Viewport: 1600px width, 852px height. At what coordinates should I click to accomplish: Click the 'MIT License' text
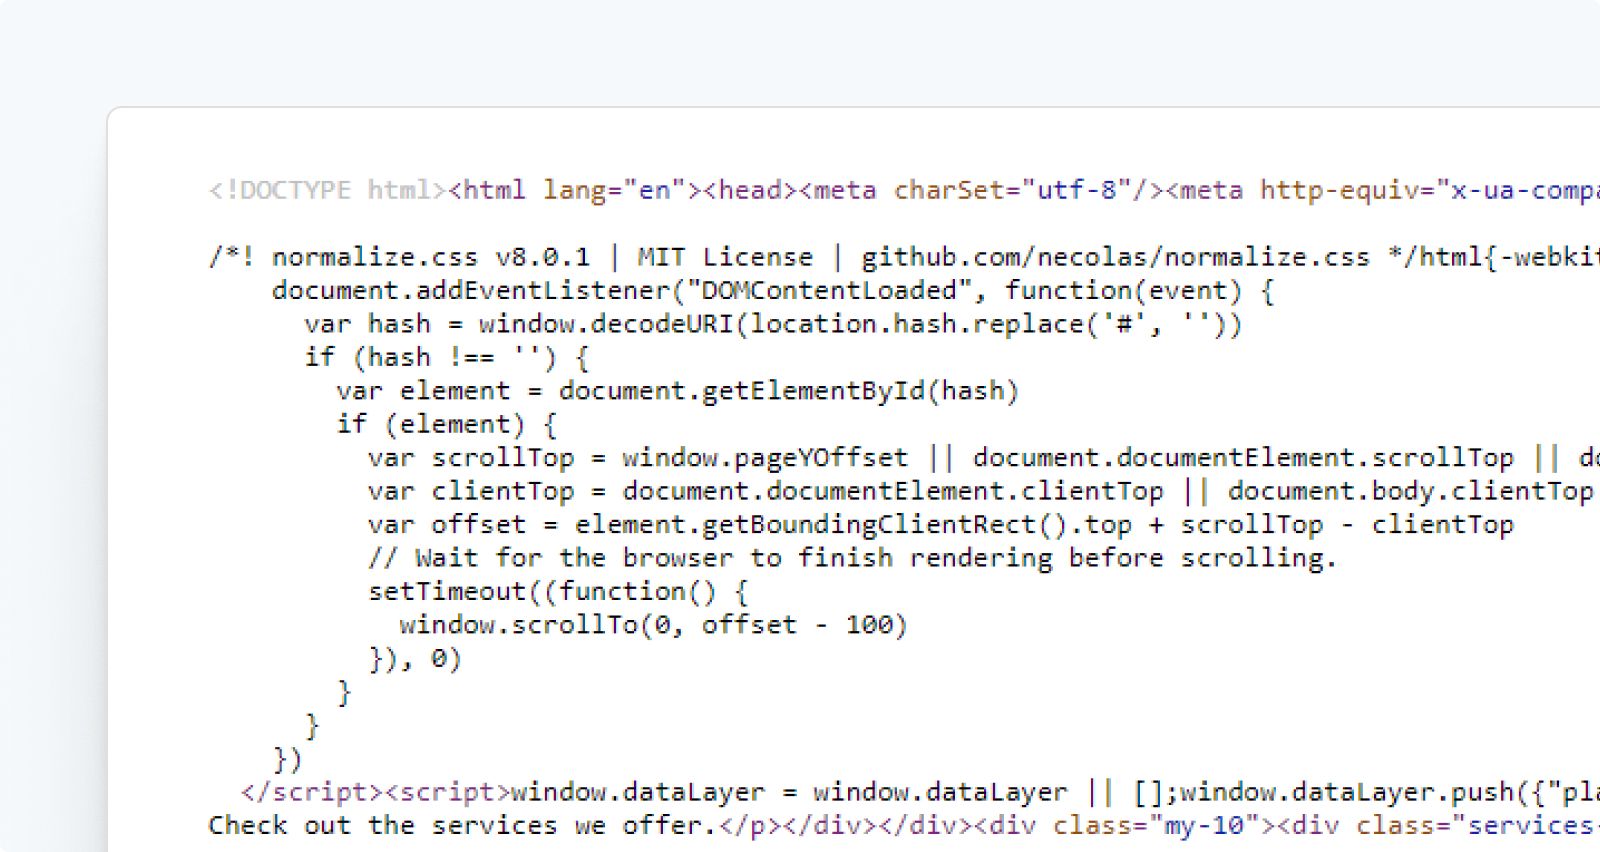click(x=725, y=257)
